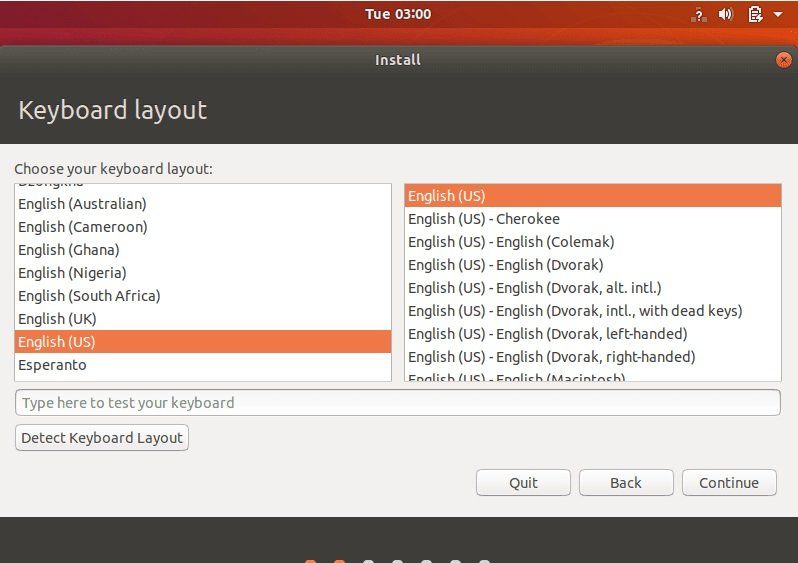This screenshot has width=798, height=563.
Task: Choose English (Colemak) variant
Action: [593, 241]
